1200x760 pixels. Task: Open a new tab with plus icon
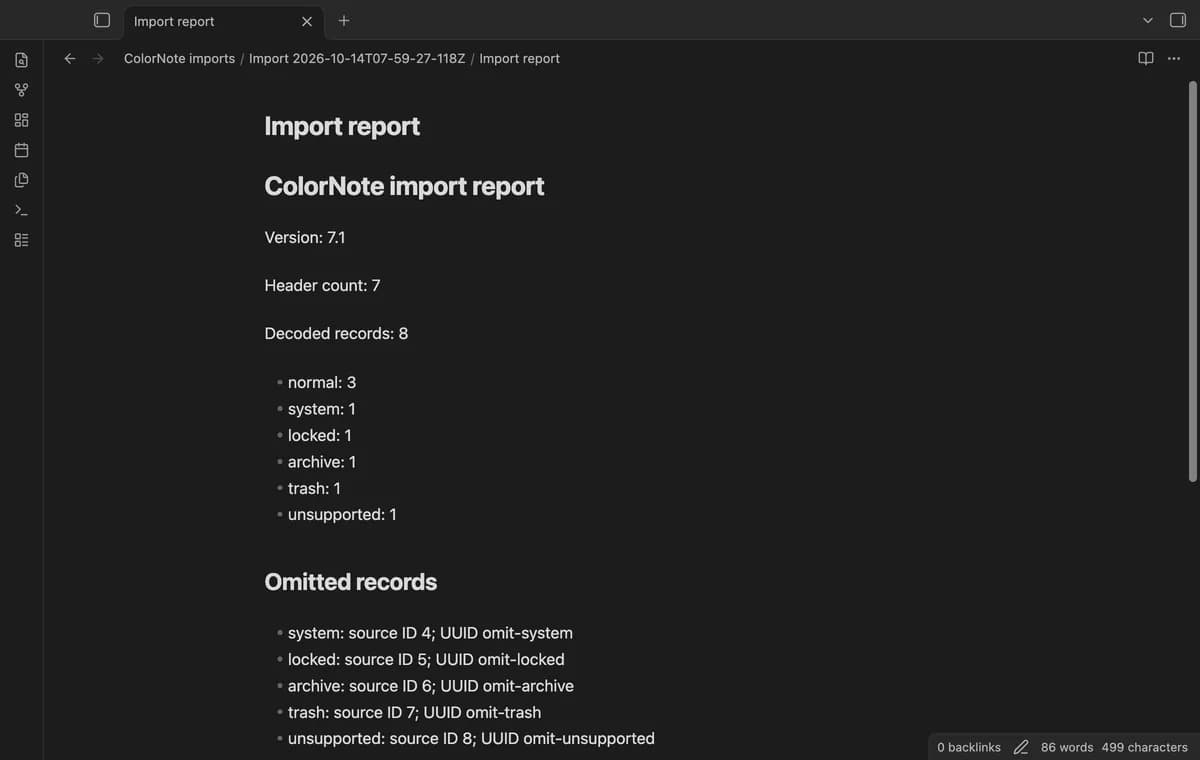344,20
